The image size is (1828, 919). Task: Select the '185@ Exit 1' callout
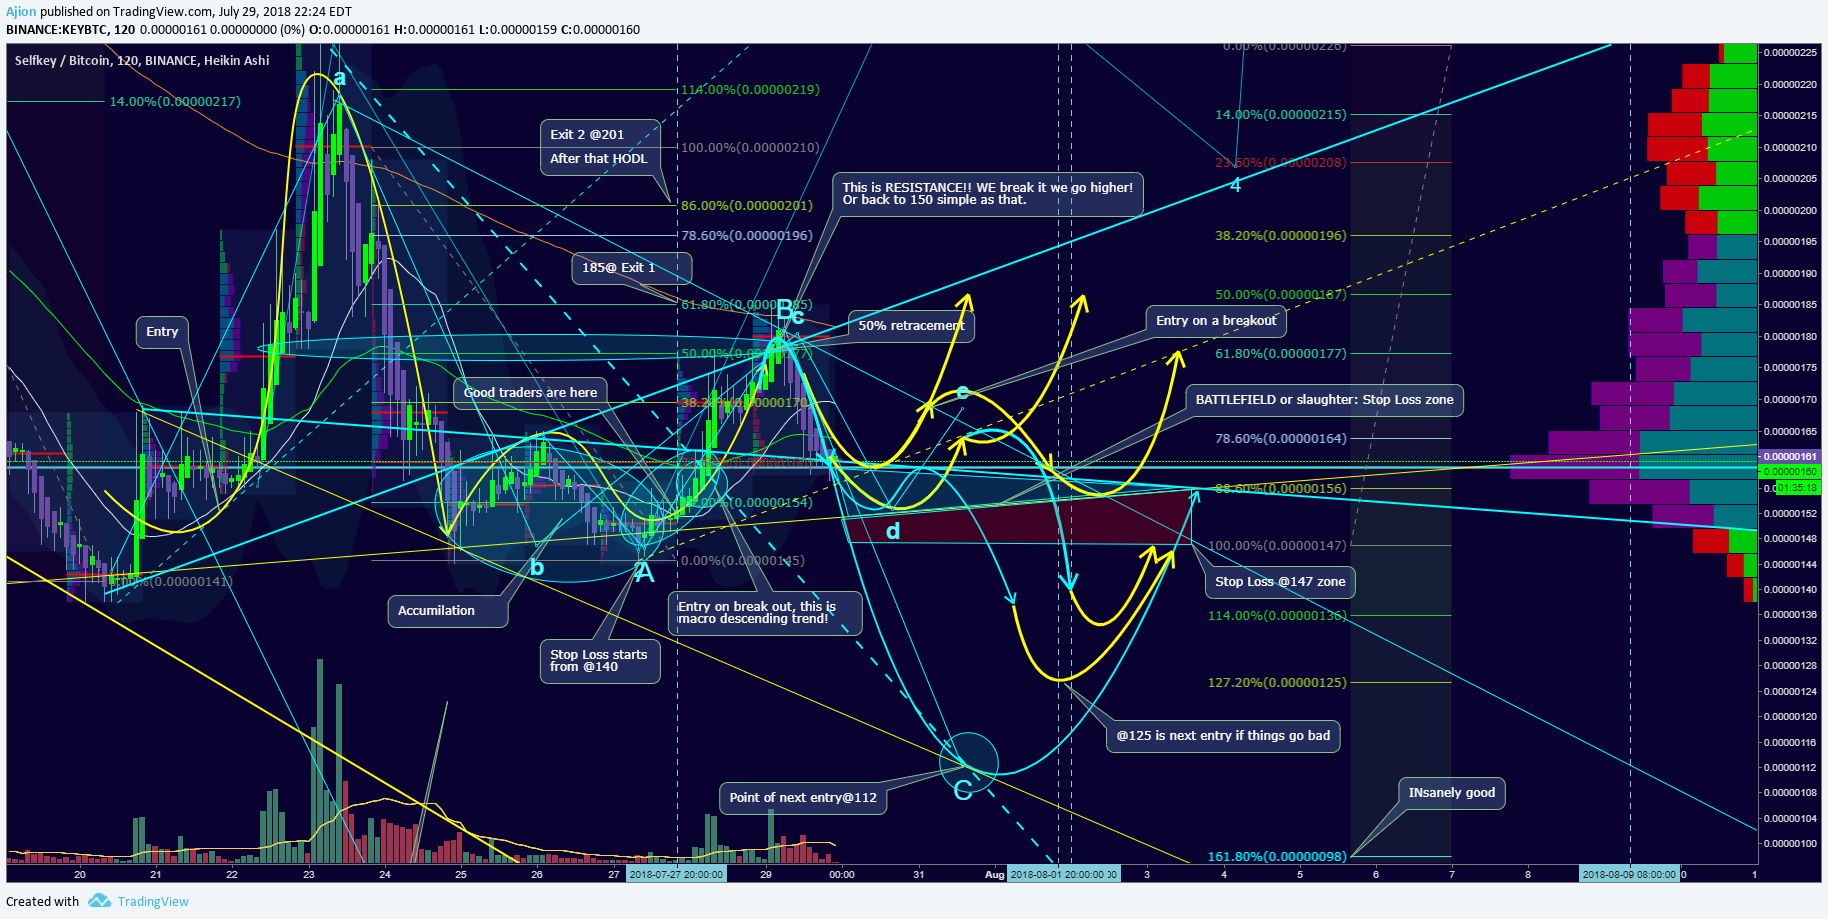tap(631, 268)
